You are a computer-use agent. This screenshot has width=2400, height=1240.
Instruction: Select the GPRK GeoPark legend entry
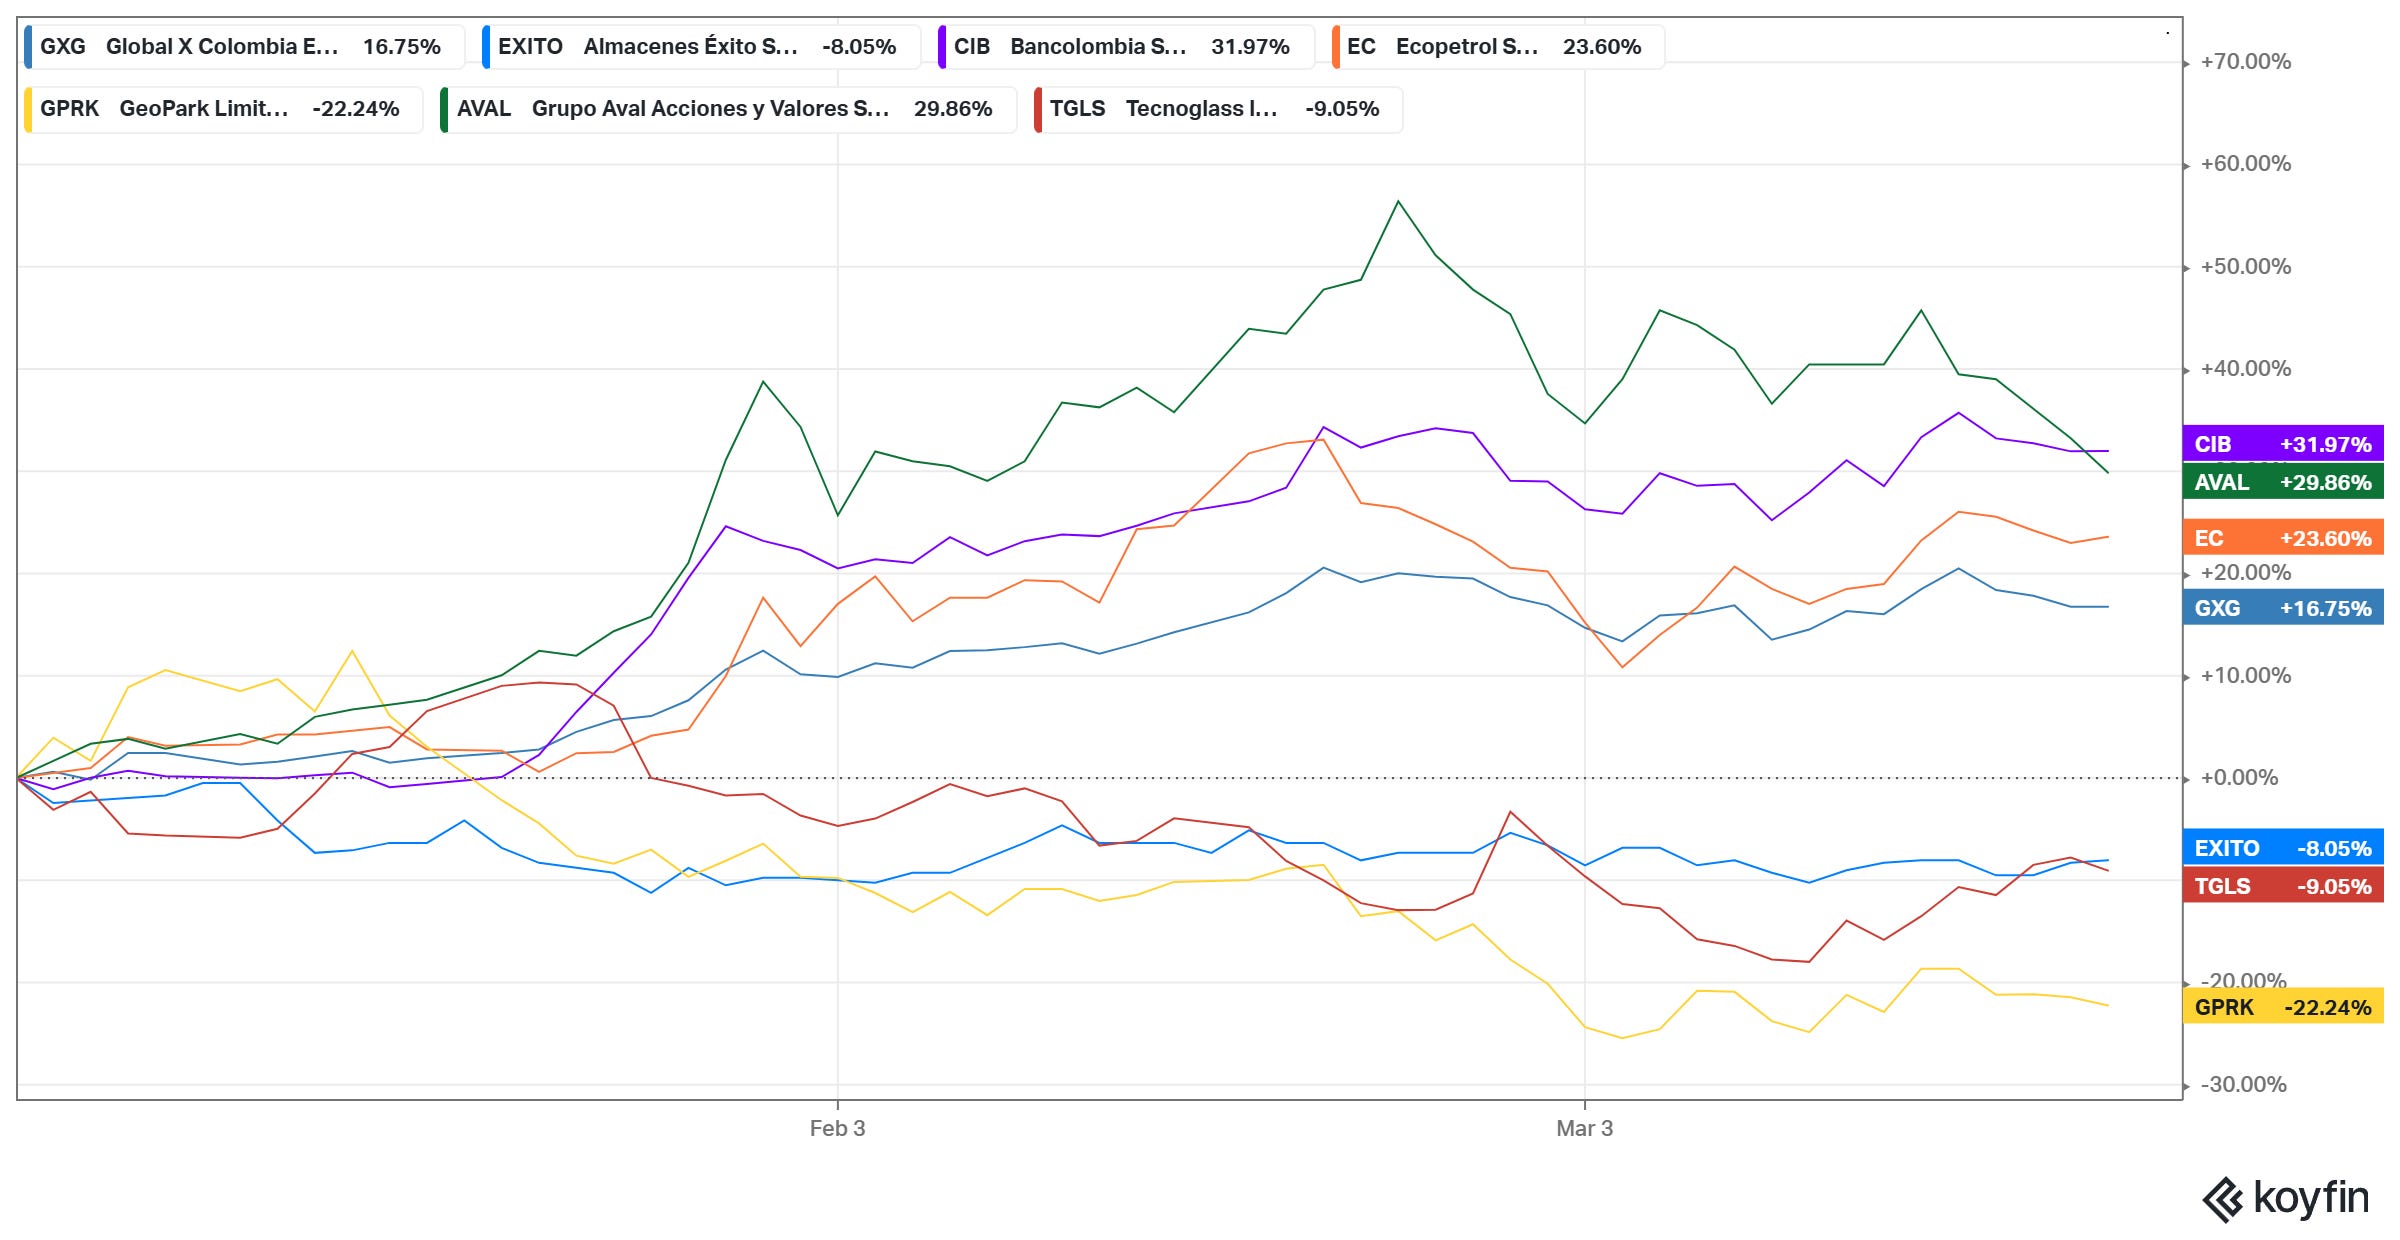pyautogui.click(x=223, y=109)
